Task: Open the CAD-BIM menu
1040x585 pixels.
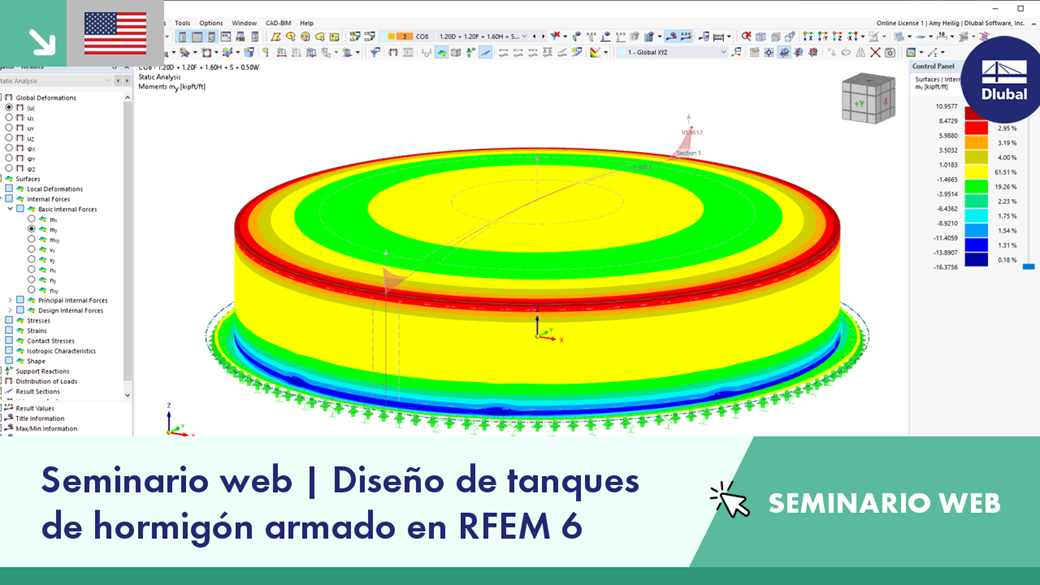Action: tap(279, 23)
